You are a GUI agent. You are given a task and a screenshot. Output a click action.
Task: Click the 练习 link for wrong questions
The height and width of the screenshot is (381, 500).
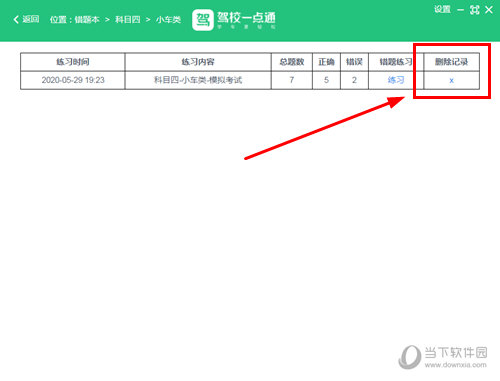pos(396,80)
